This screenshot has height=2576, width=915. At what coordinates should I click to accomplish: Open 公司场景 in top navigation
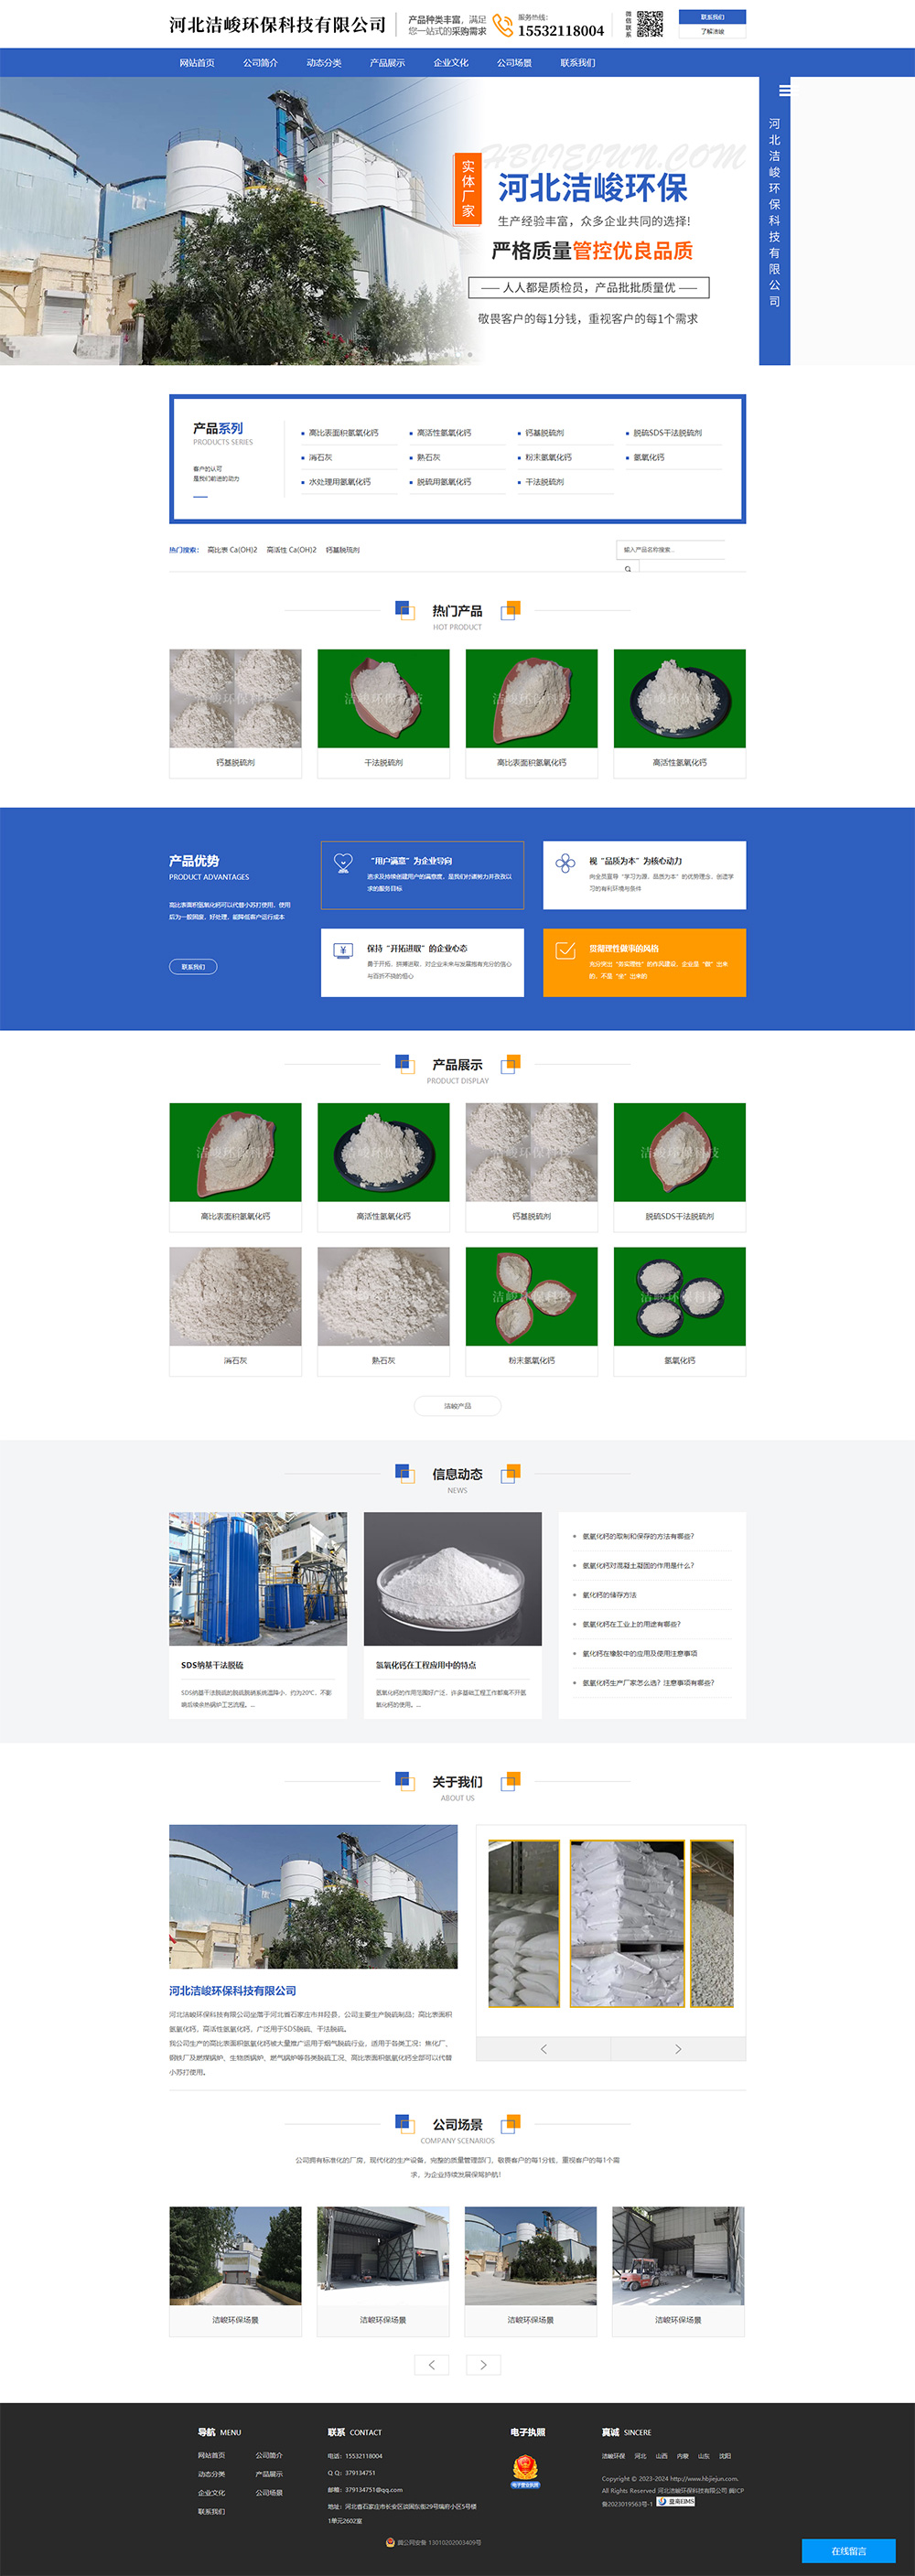coord(514,63)
